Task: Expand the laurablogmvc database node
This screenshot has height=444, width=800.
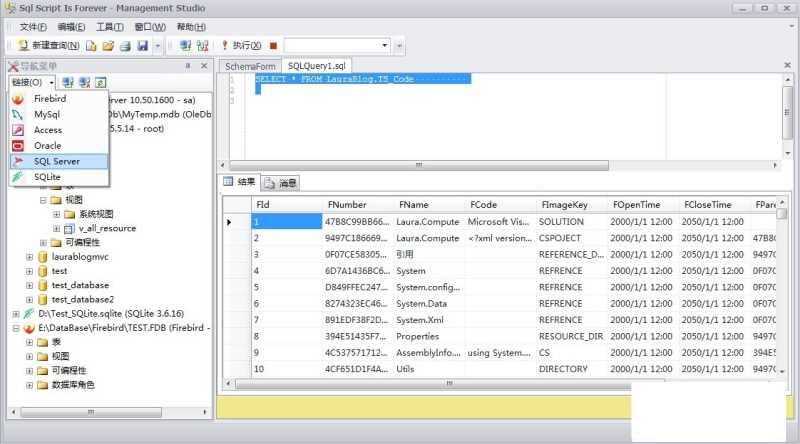Action: (30, 257)
